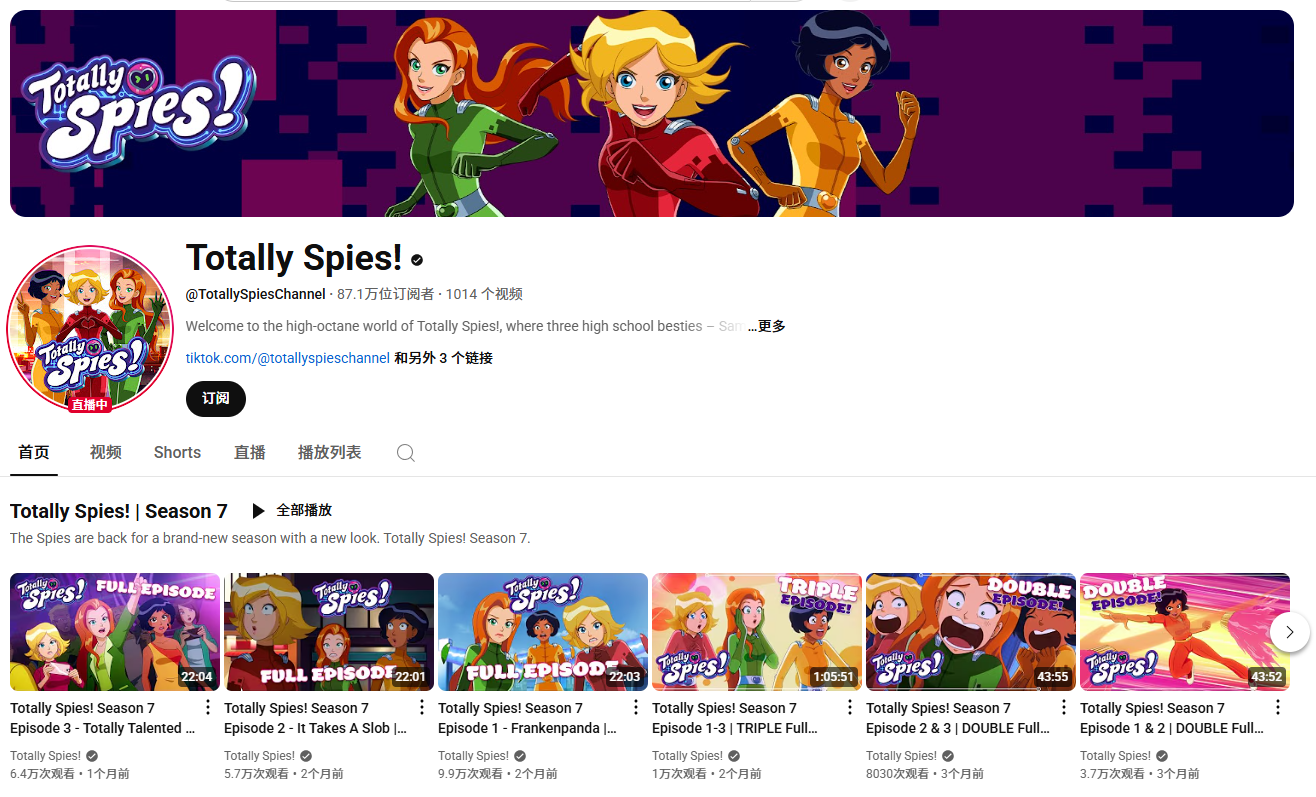Play all Season 7 with 全部播放
Image resolution: width=1316 pixels, height=797 pixels.
[292, 511]
